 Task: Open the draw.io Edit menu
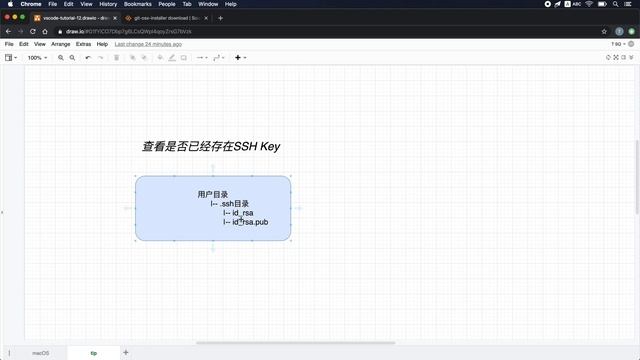click(24, 44)
